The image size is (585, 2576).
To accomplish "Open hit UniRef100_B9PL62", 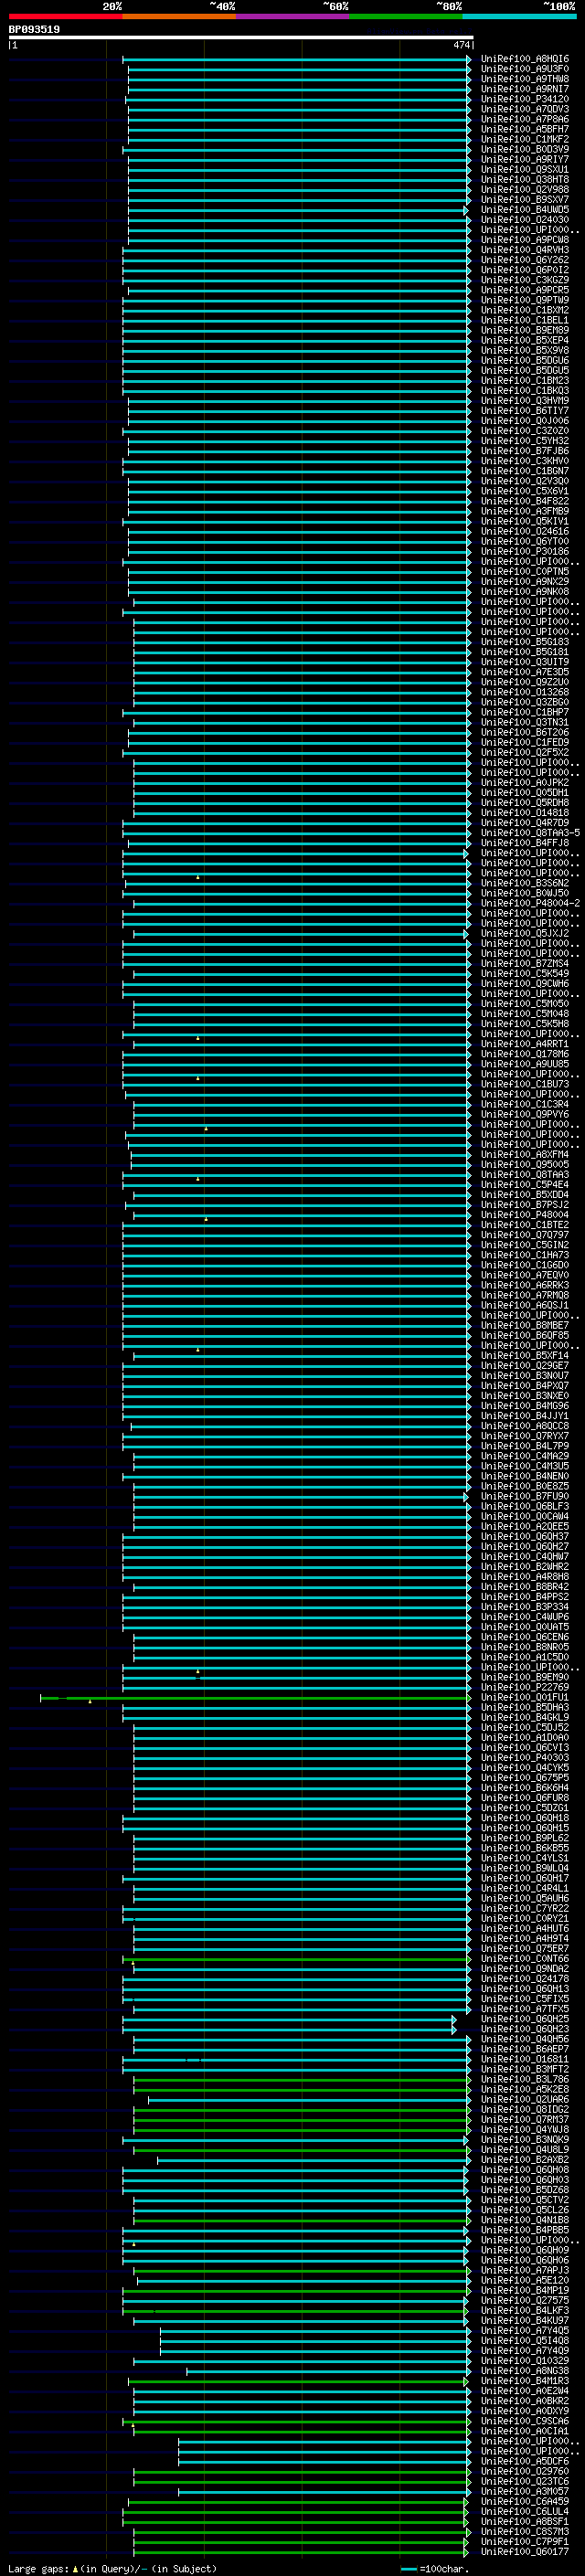I will click(x=525, y=1838).
